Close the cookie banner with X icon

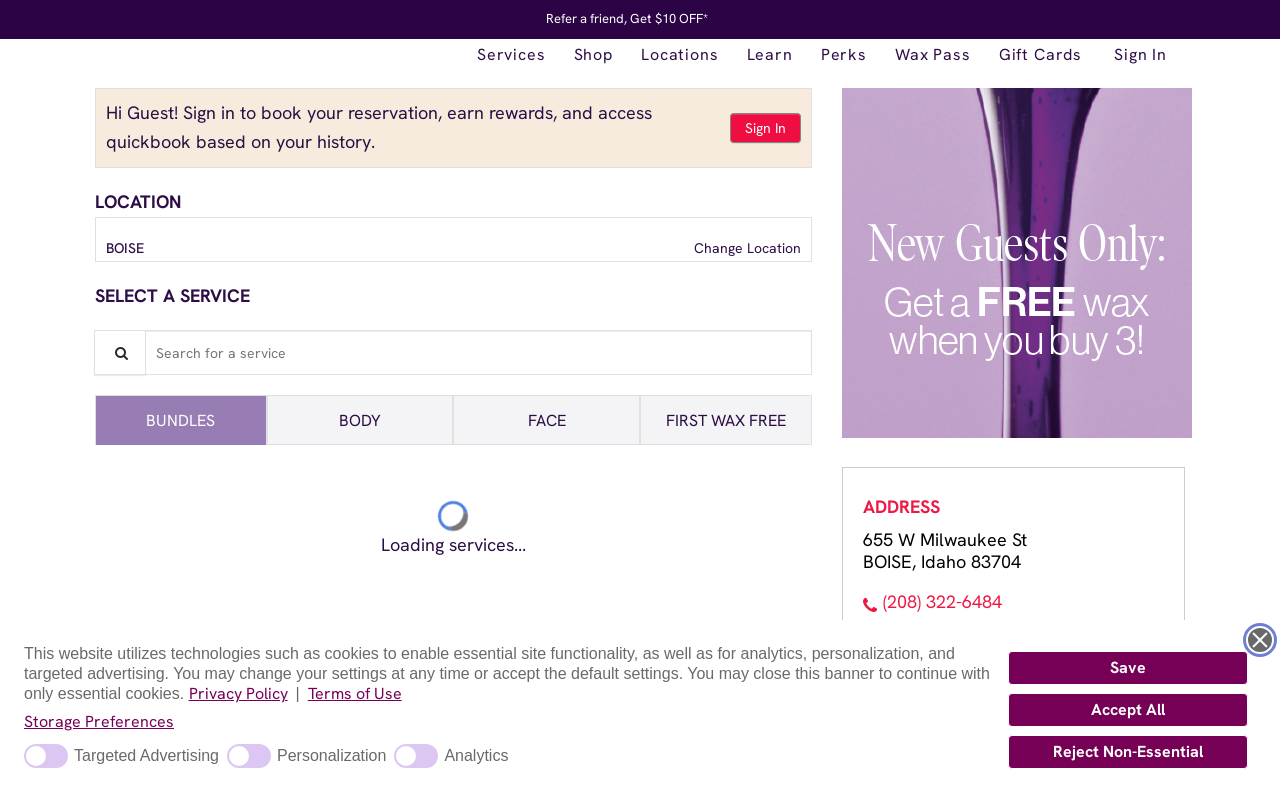pos(1260,640)
